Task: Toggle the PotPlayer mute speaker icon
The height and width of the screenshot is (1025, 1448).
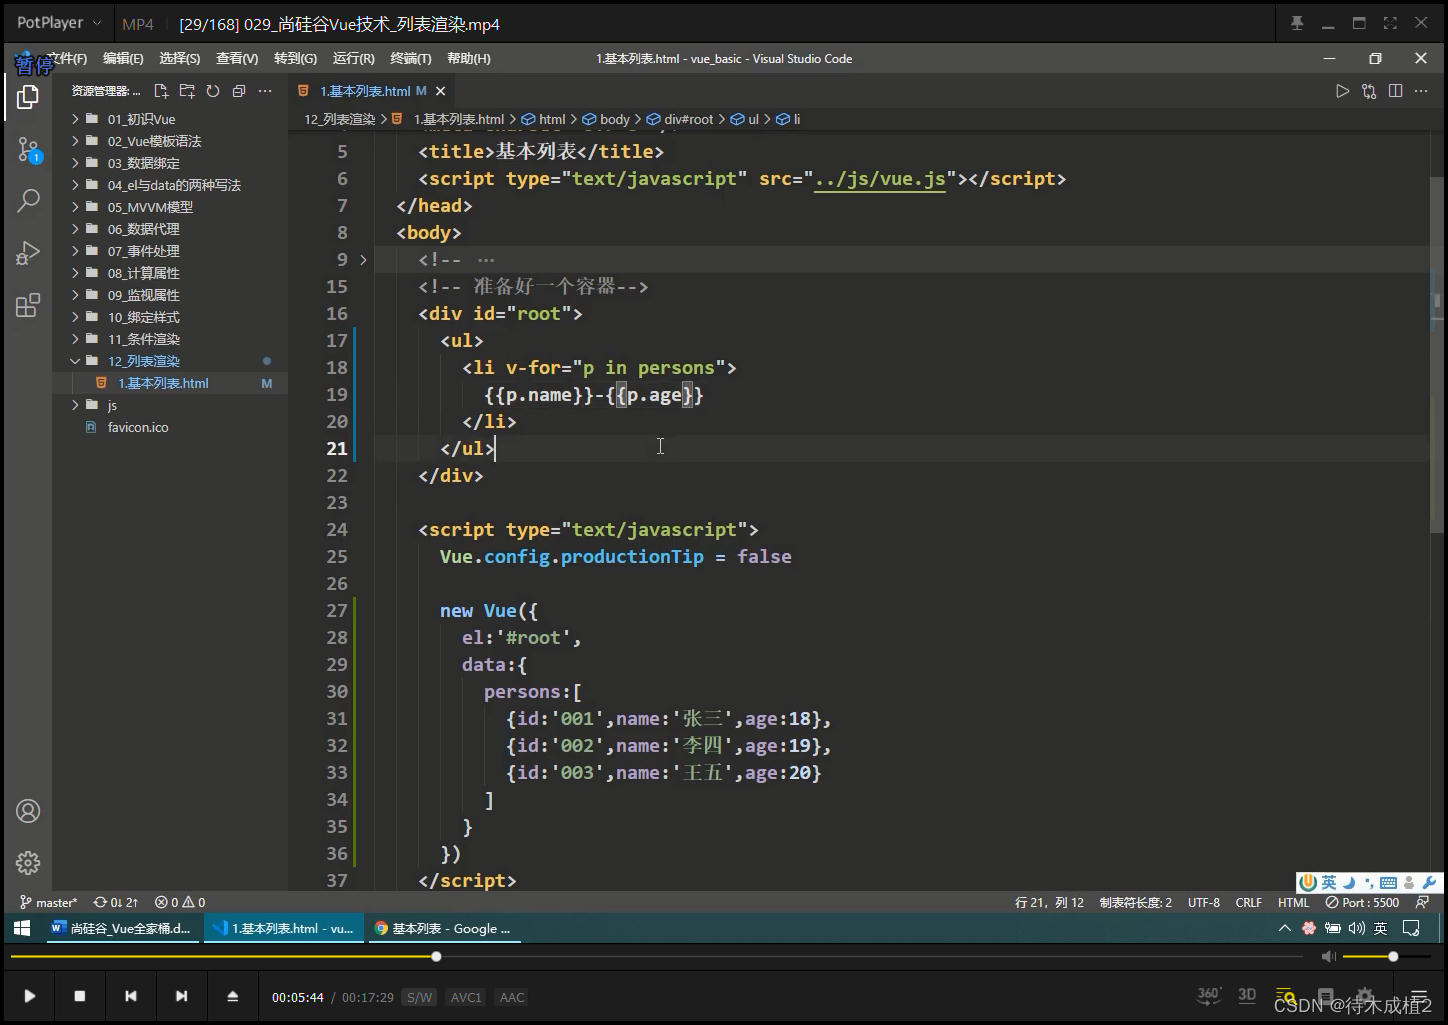Action: coord(1328,957)
